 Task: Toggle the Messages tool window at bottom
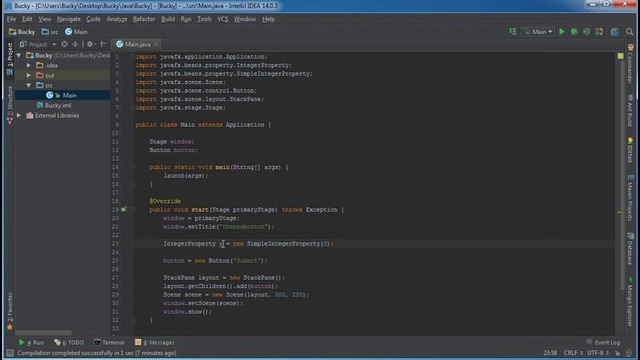pos(155,342)
